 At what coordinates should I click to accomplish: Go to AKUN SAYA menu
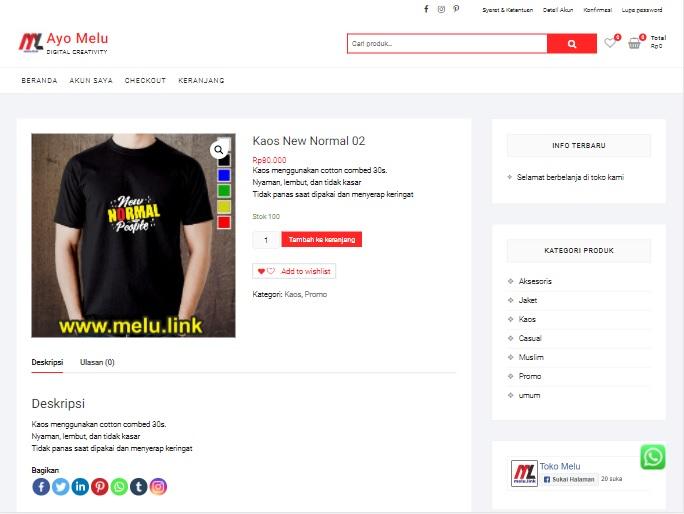[x=91, y=80]
